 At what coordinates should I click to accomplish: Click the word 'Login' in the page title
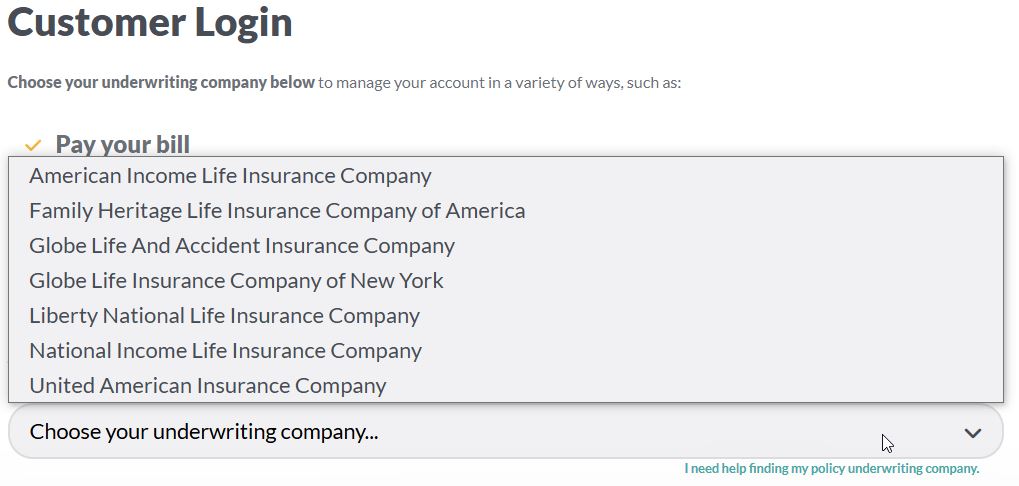coord(241,23)
